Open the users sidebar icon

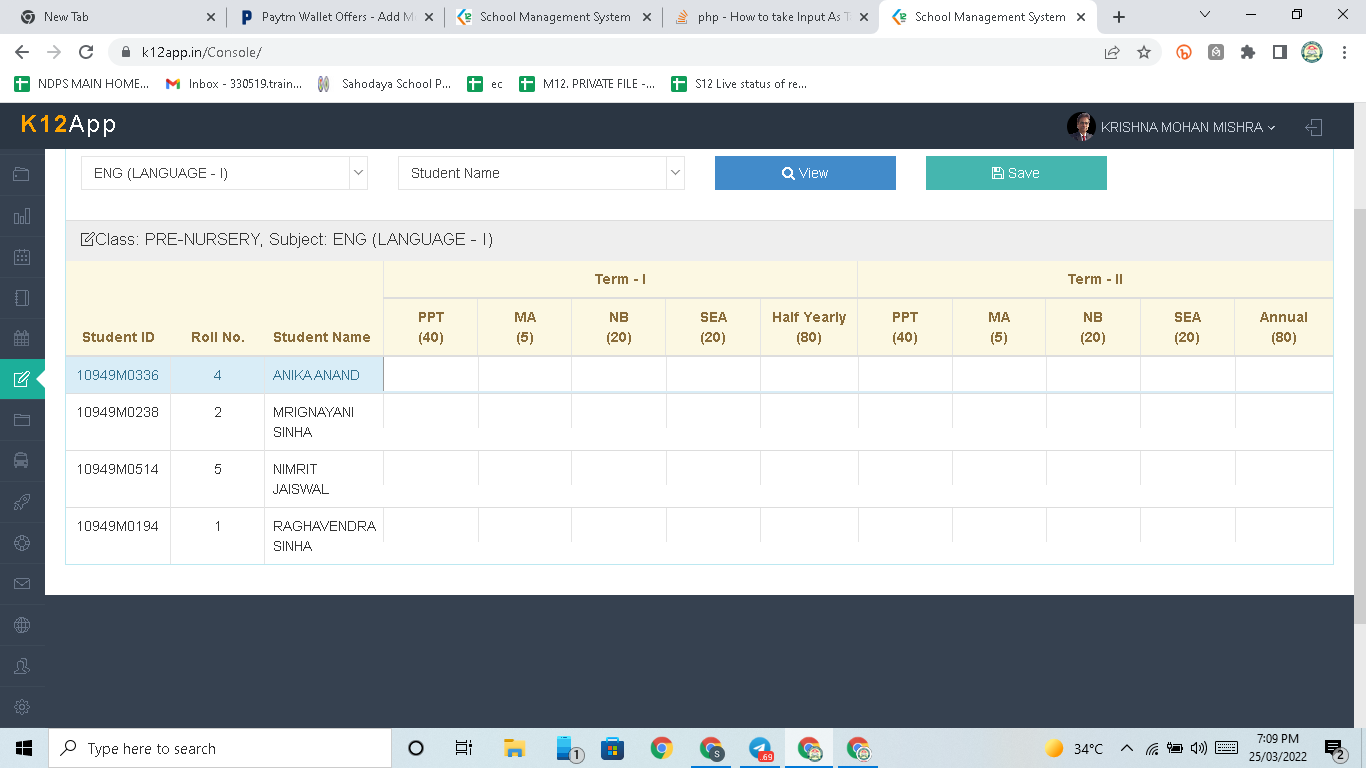point(22,666)
